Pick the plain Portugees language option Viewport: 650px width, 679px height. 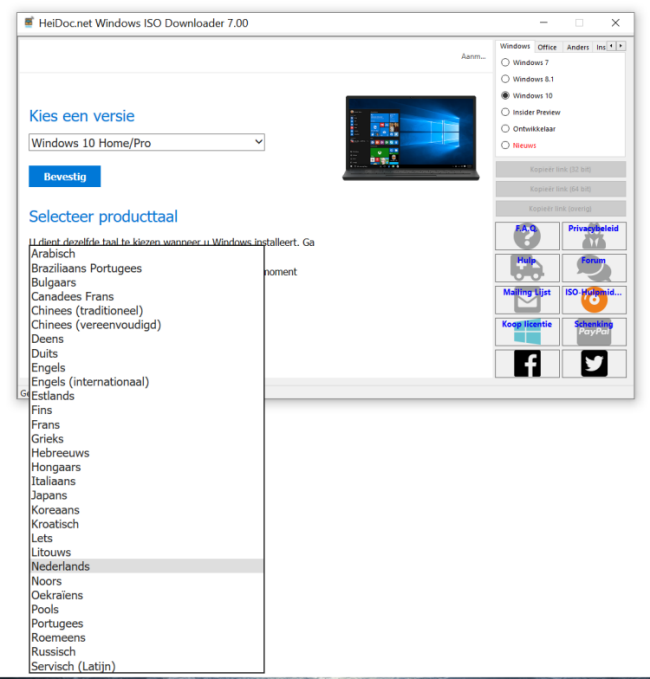tap(147, 624)
